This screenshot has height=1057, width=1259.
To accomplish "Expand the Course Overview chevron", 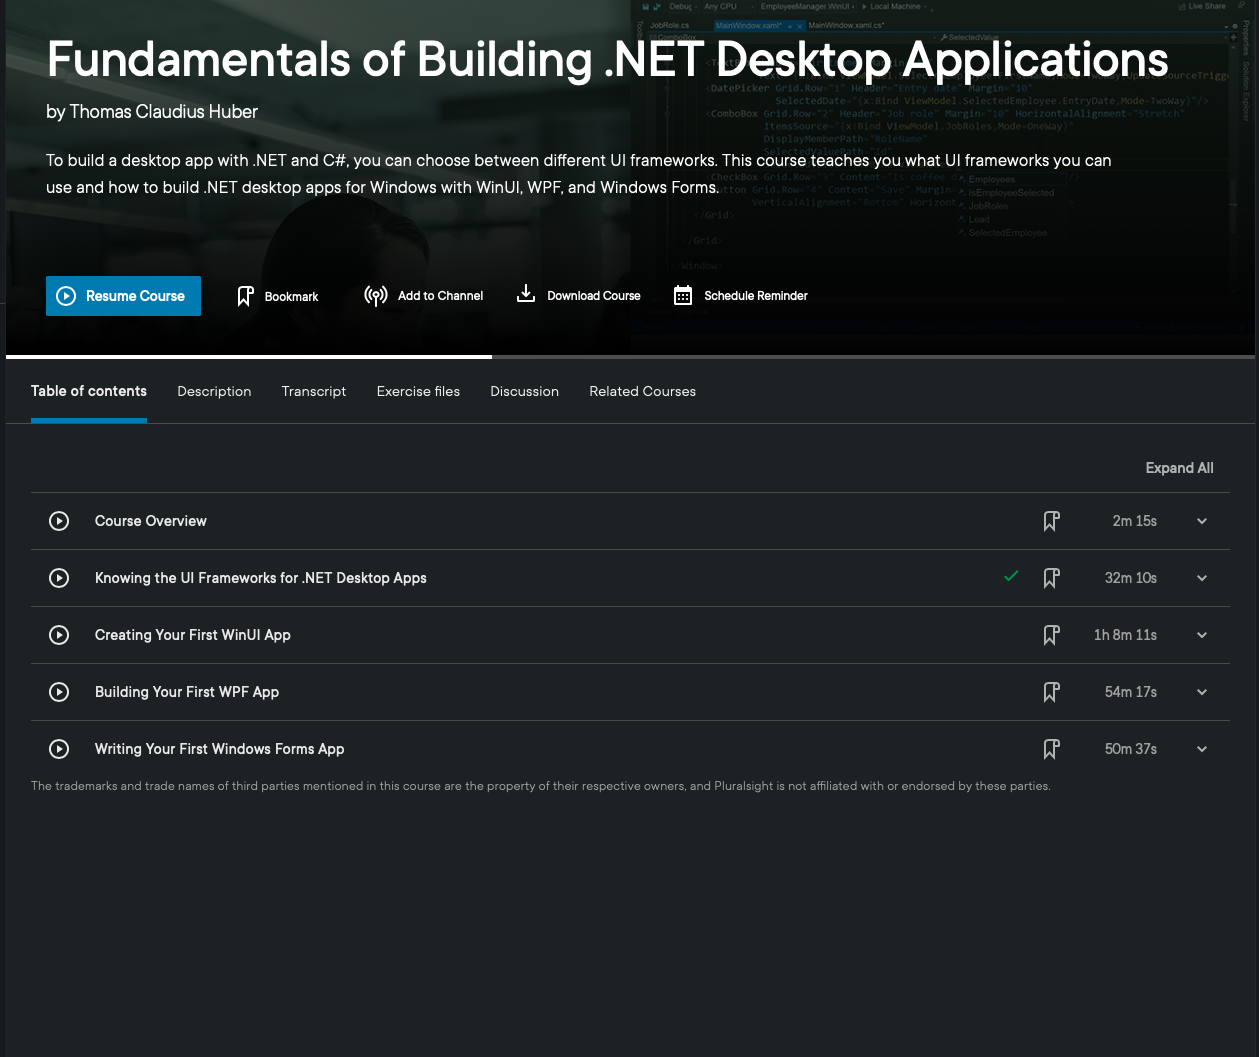I will pos(1202,521).
